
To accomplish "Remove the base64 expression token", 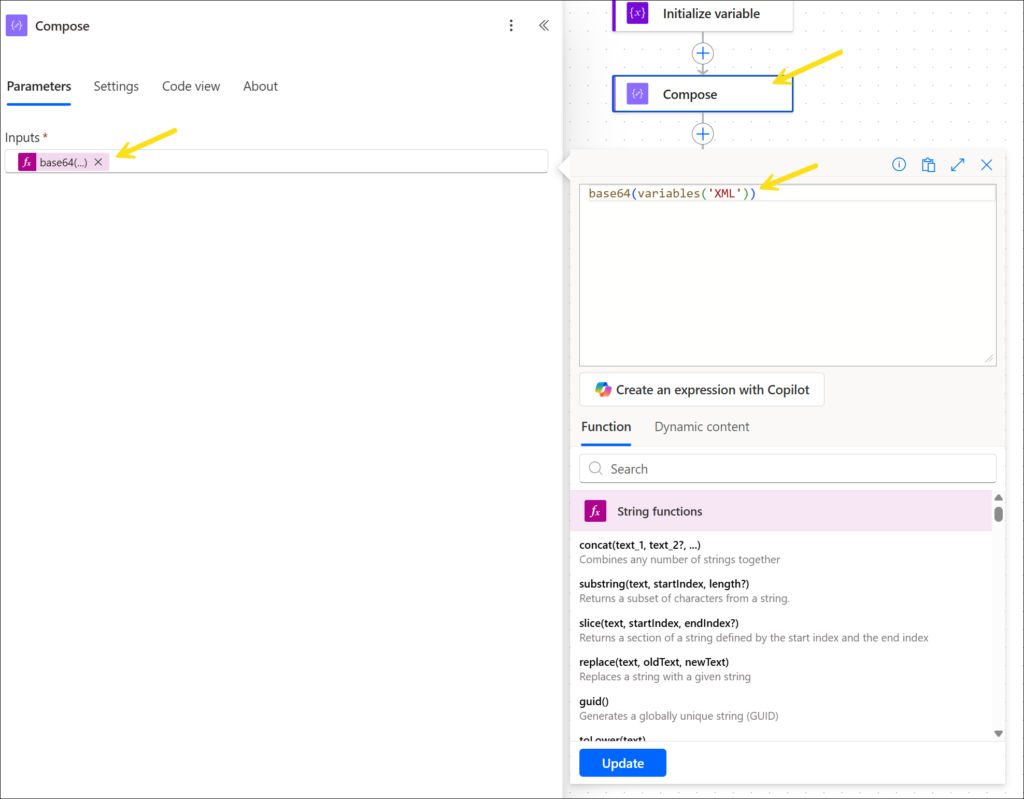I will click(x=98, y=162).
